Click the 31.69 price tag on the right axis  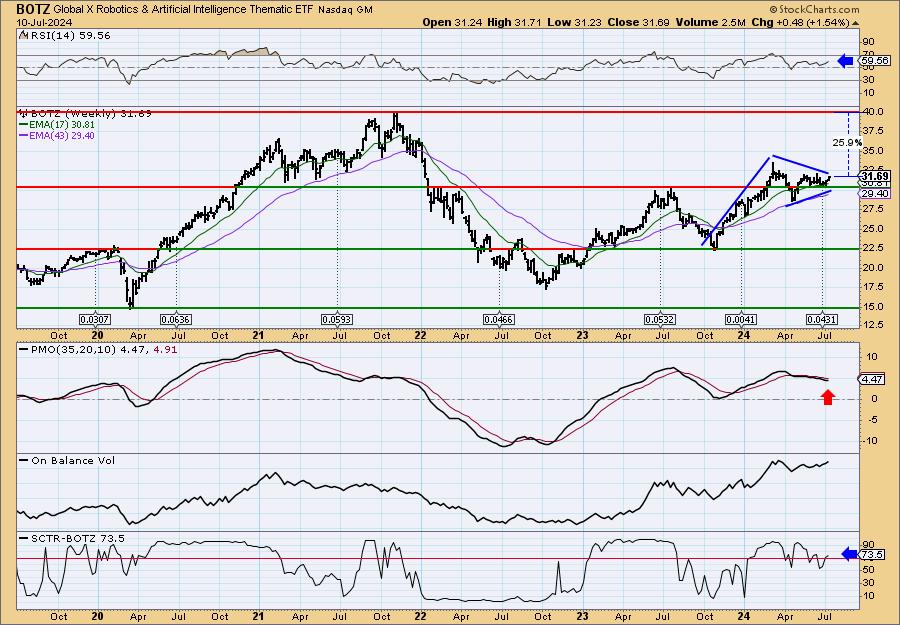(x=875, y=176)
